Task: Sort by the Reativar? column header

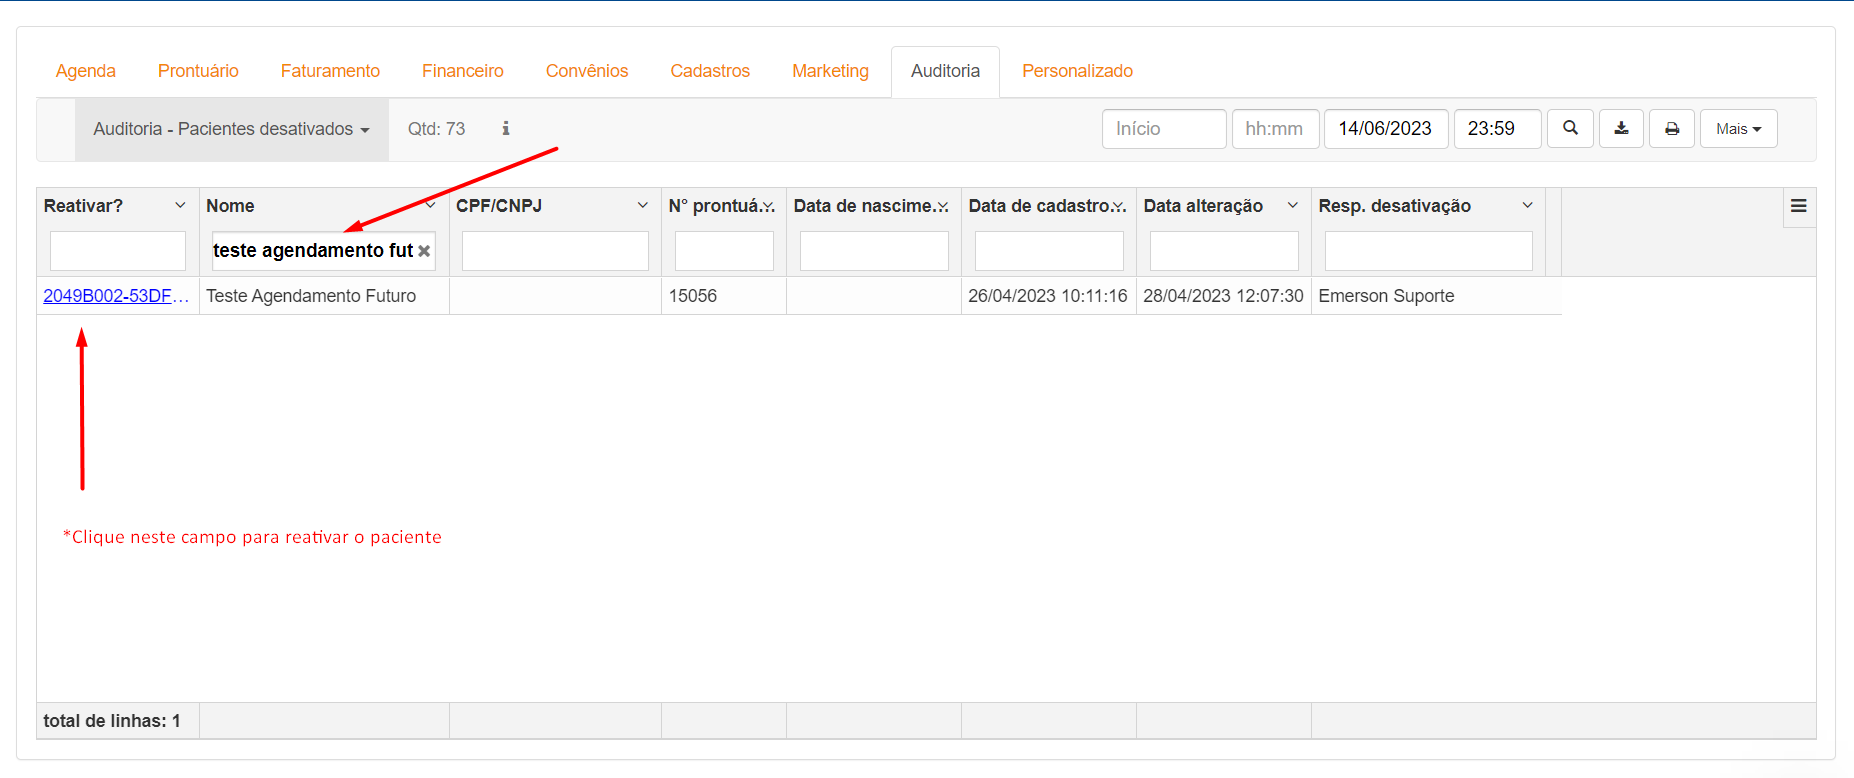Action: pos(83,206)
